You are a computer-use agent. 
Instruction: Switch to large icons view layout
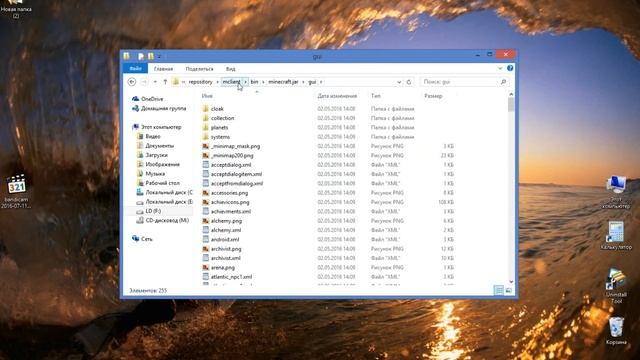coord(509,290)
